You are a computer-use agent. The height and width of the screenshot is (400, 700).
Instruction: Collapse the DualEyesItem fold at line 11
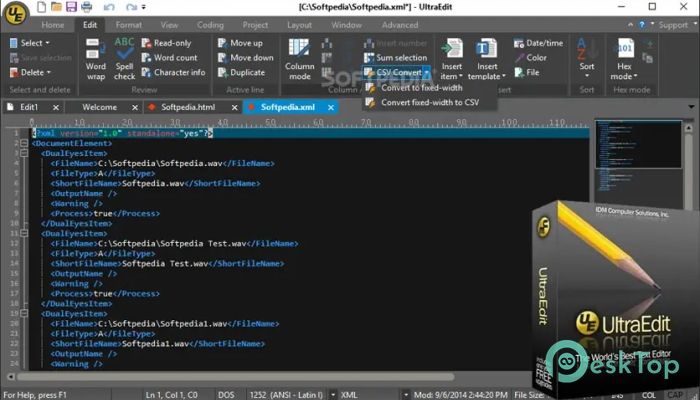coord(24,233)
